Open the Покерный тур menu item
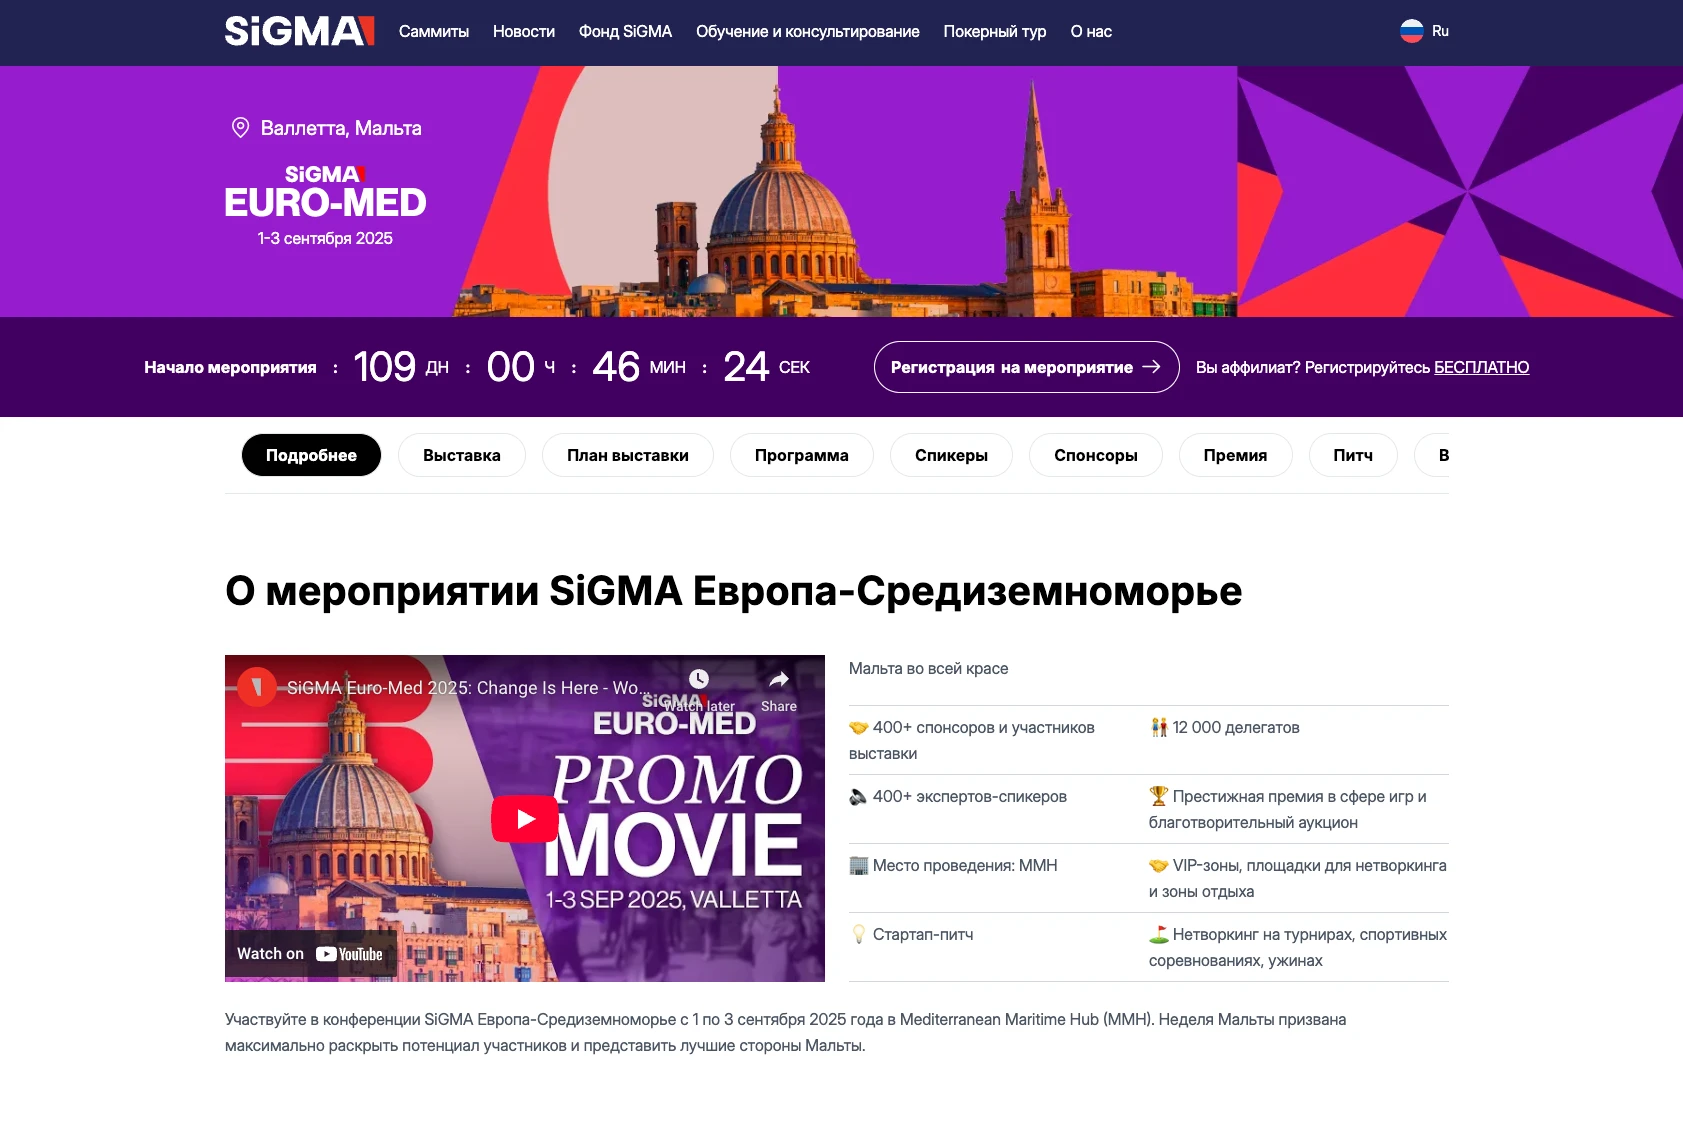 [x=995, y=31]
